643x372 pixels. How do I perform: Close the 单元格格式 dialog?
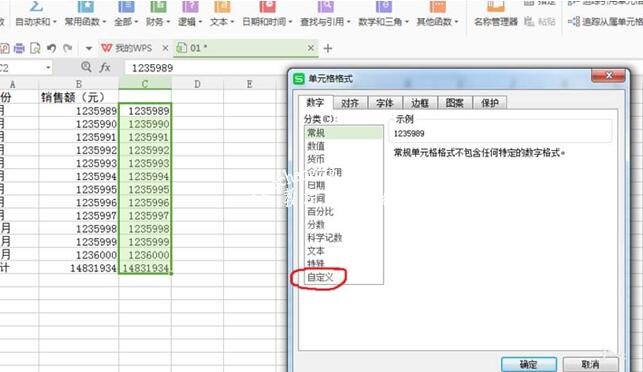[x=609, y=75]
